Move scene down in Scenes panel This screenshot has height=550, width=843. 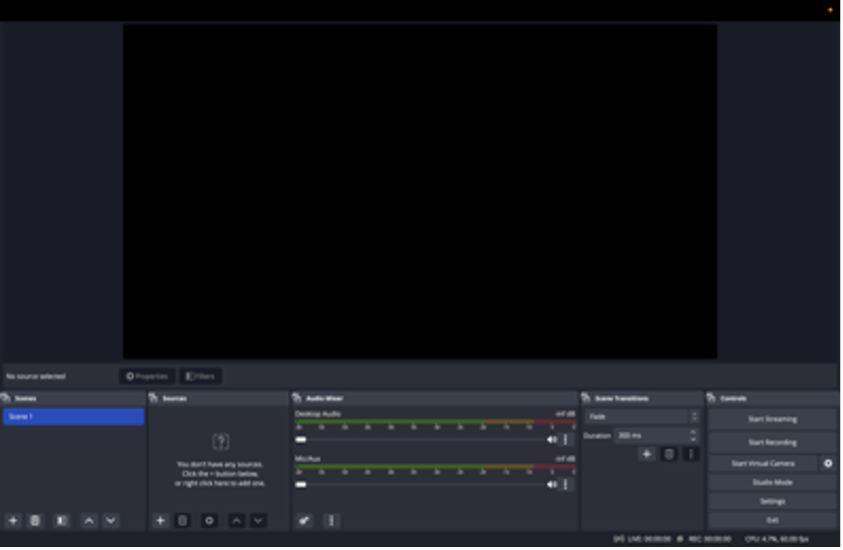point(111,522)
